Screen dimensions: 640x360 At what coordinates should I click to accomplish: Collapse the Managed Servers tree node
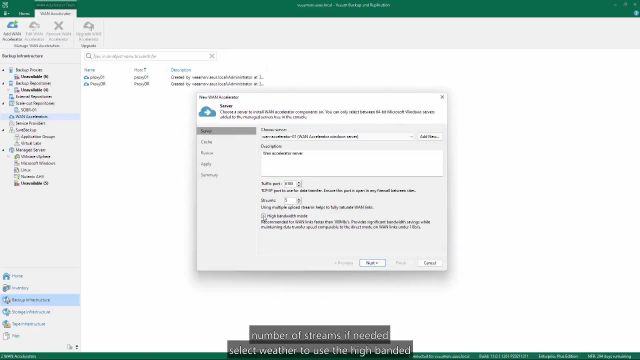[4, 150]
